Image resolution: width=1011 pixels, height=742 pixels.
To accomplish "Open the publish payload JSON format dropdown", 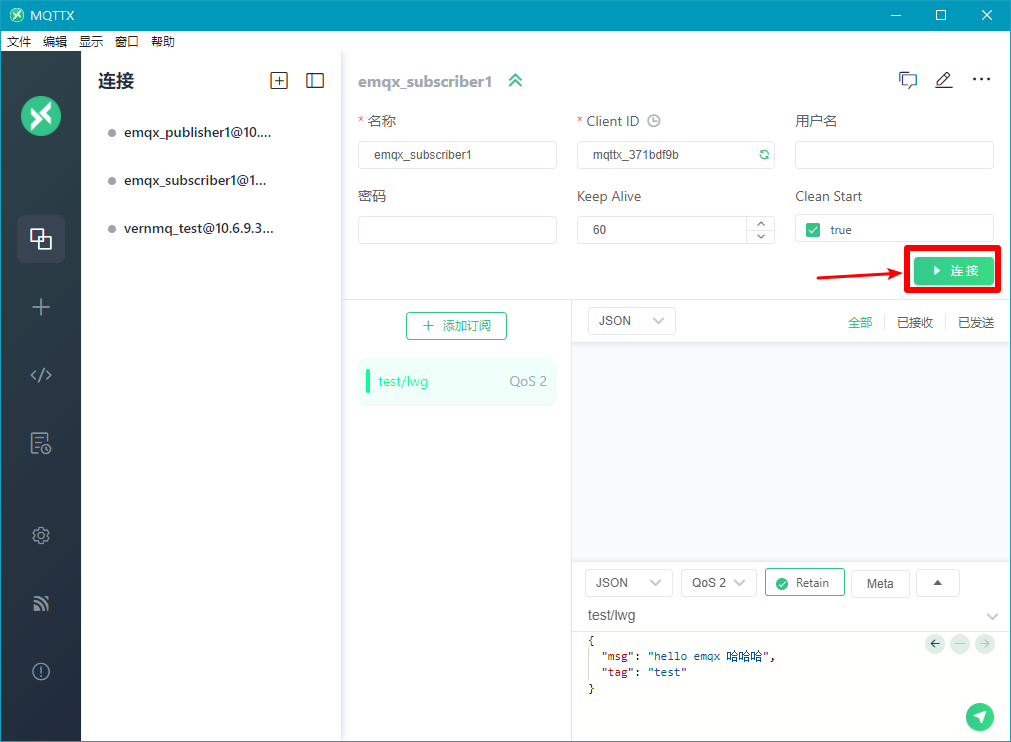I will pos(629,583).
